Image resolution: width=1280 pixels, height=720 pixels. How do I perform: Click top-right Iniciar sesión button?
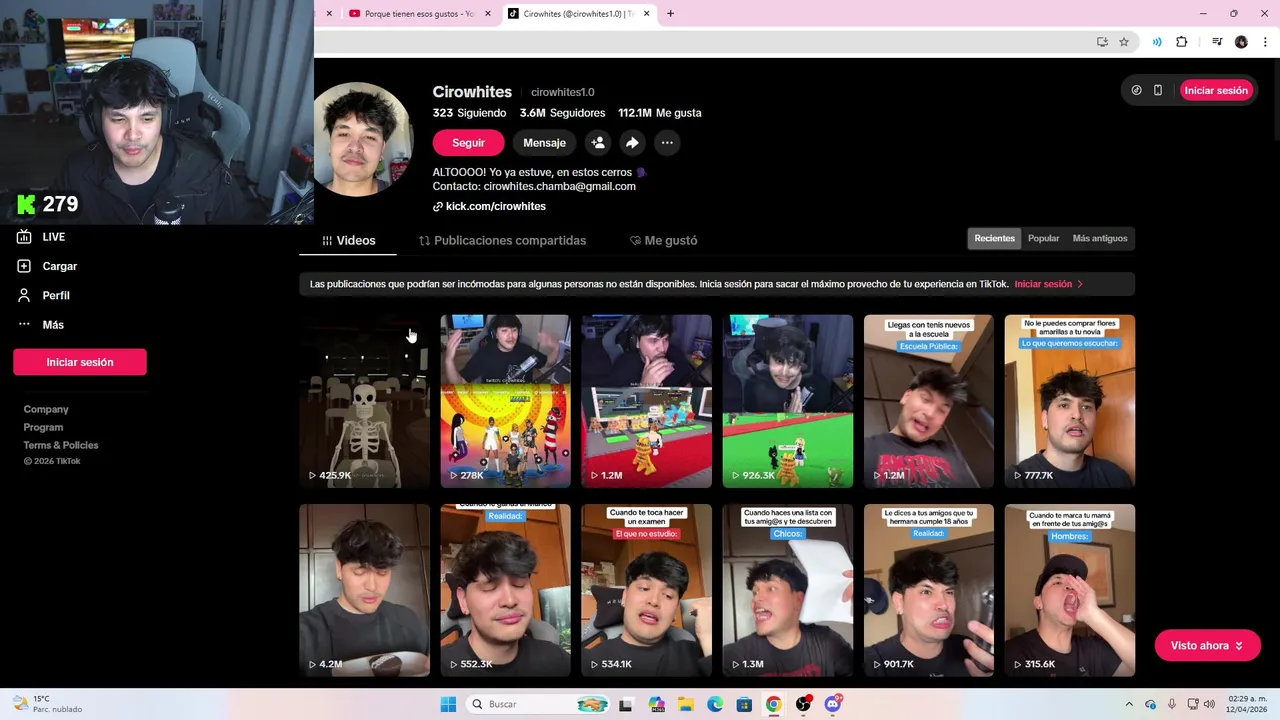pyautogui.click(x=1216, y=90)
